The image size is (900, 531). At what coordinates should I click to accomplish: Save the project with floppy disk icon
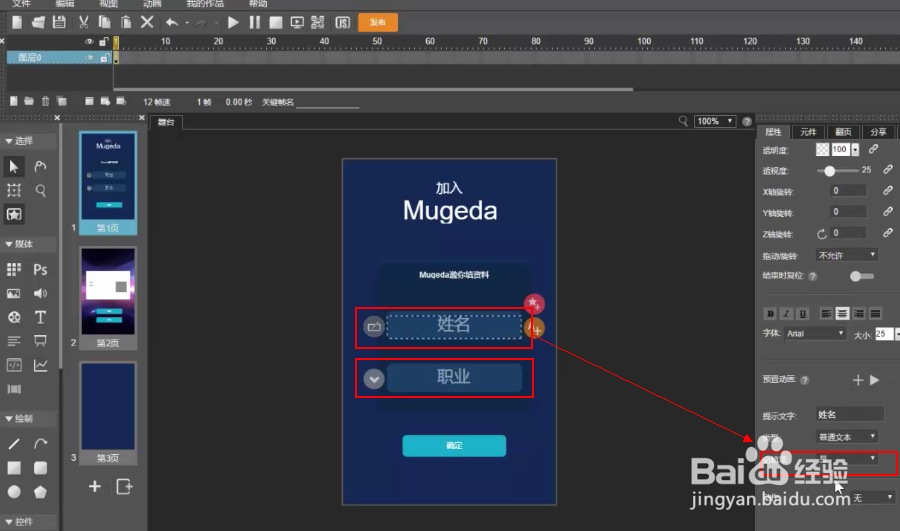[x=59, y=22]
